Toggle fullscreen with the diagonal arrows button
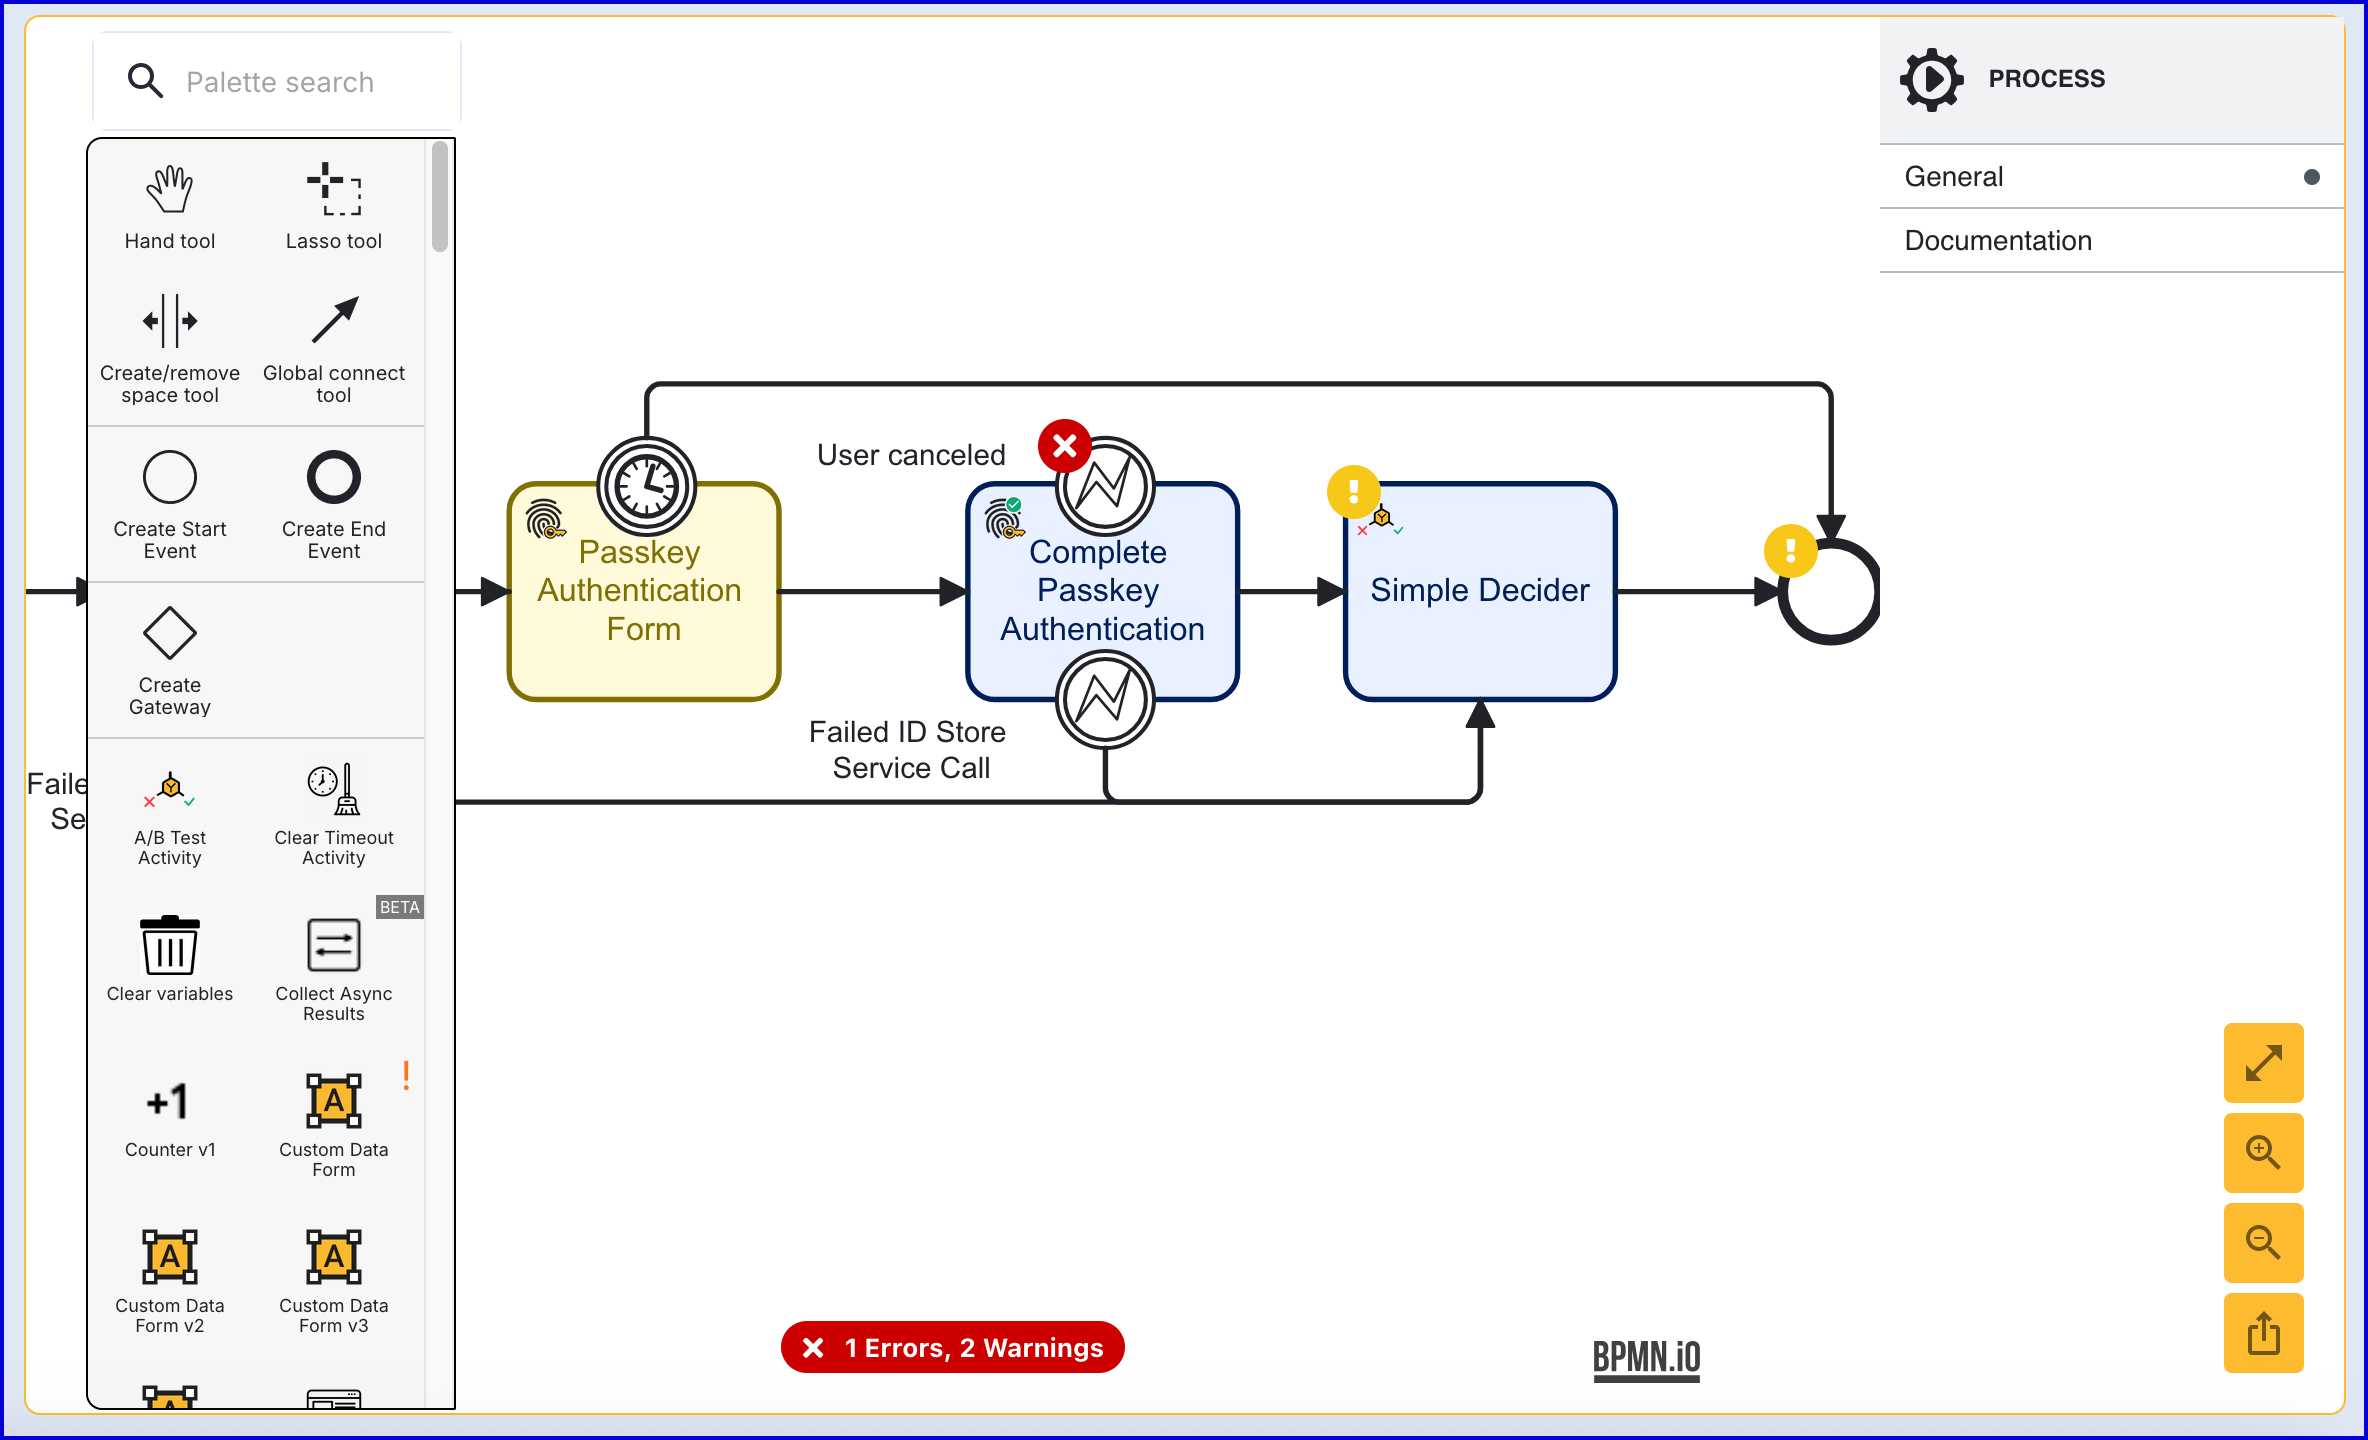Image resolution: width=2368 pixels, height=1440 pixels. click(2263, 1063)
